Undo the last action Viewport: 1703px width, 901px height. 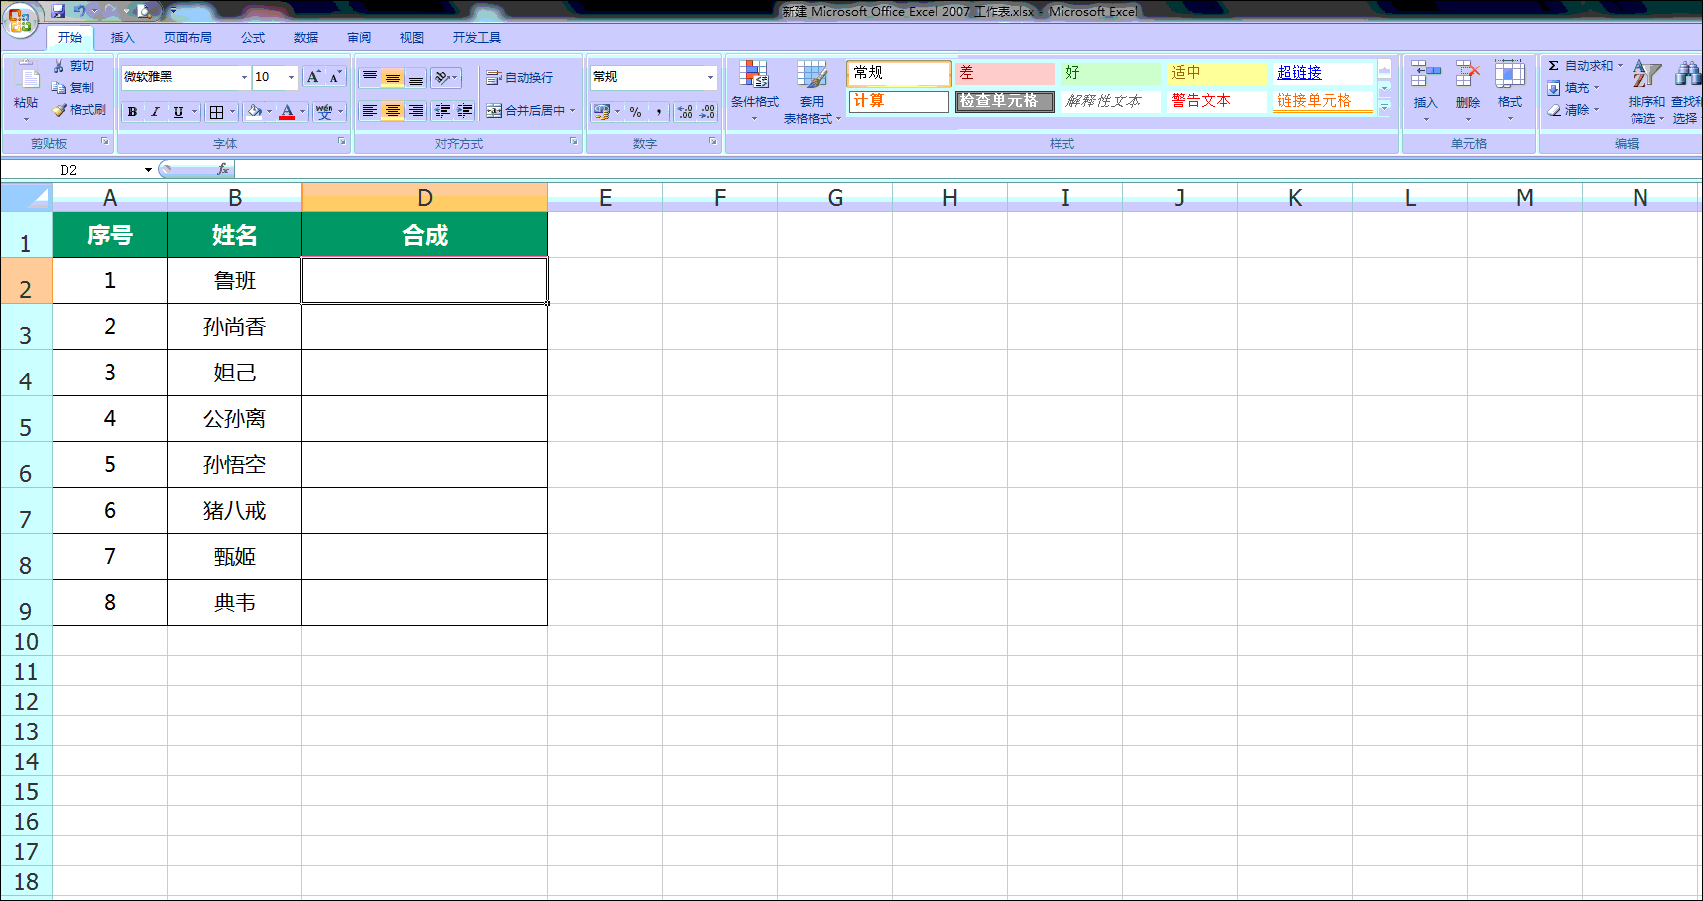pyautogui.click(x=79, y=11)
